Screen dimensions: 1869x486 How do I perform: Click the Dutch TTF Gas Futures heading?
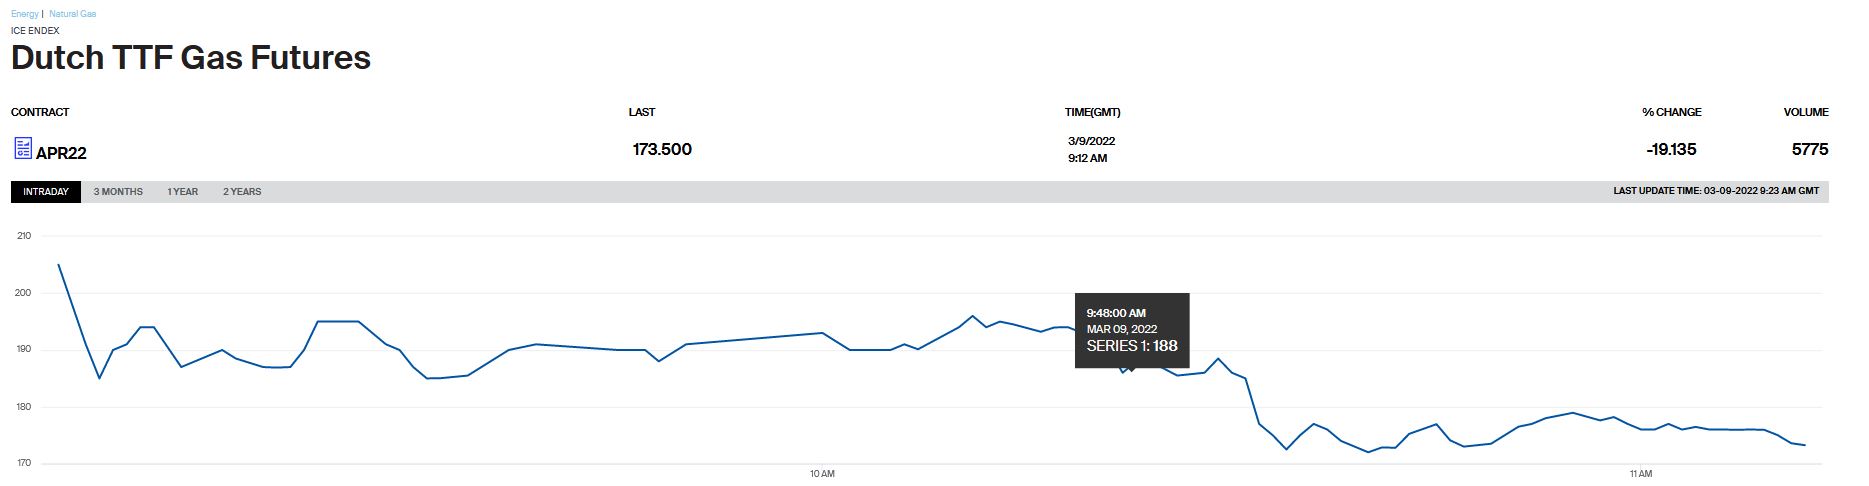tap(191, 58)
